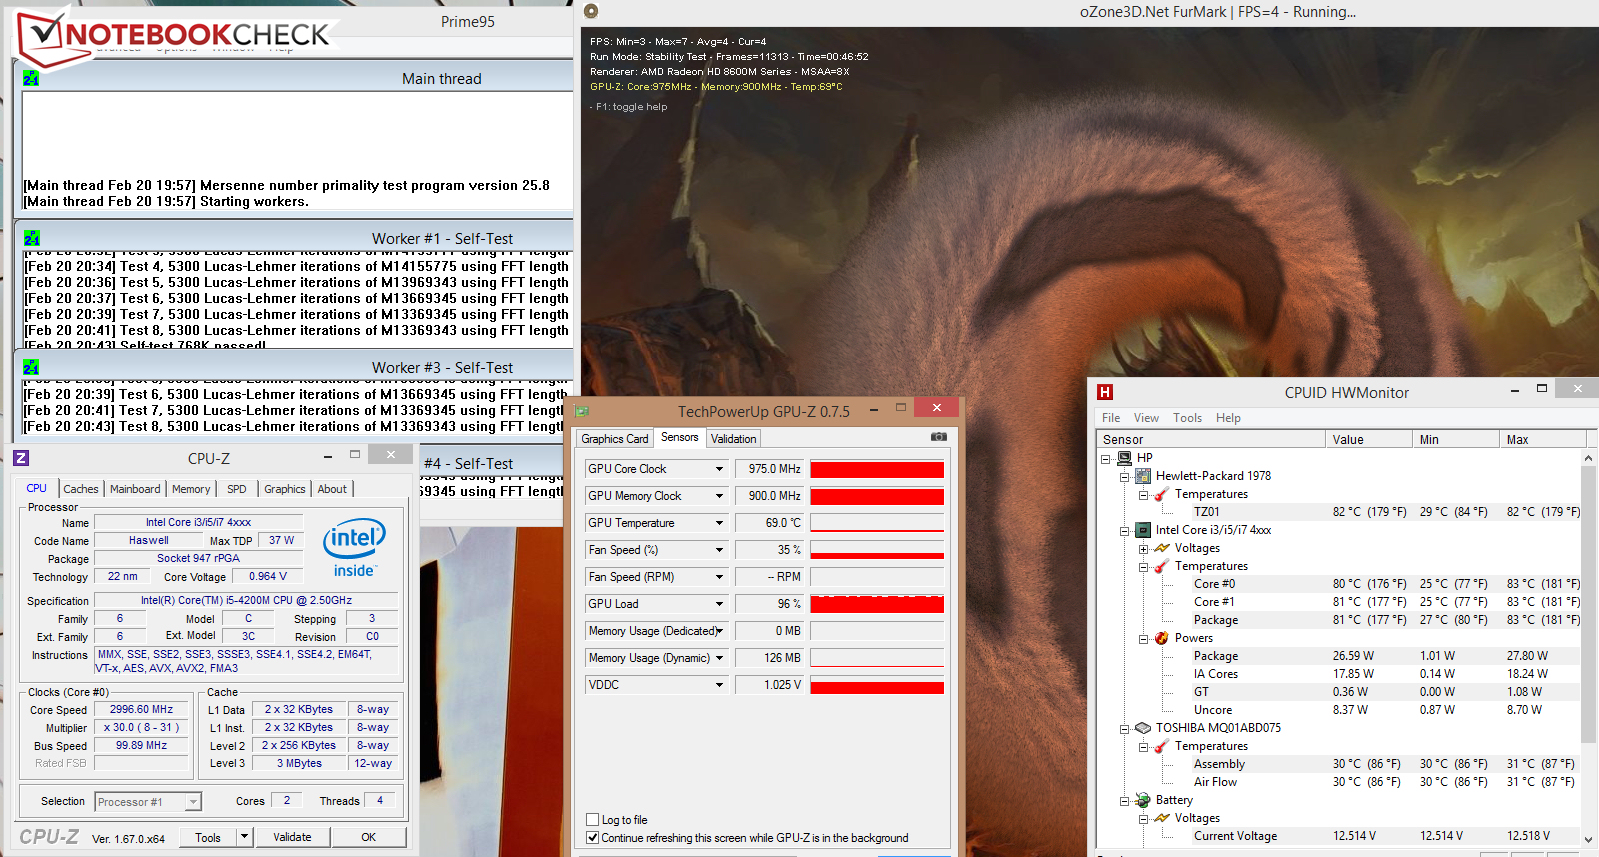Collapse the Powers node in HWMonitor
The width and height of the screenshot is (1599, 857).
[x=1143, y=639]
